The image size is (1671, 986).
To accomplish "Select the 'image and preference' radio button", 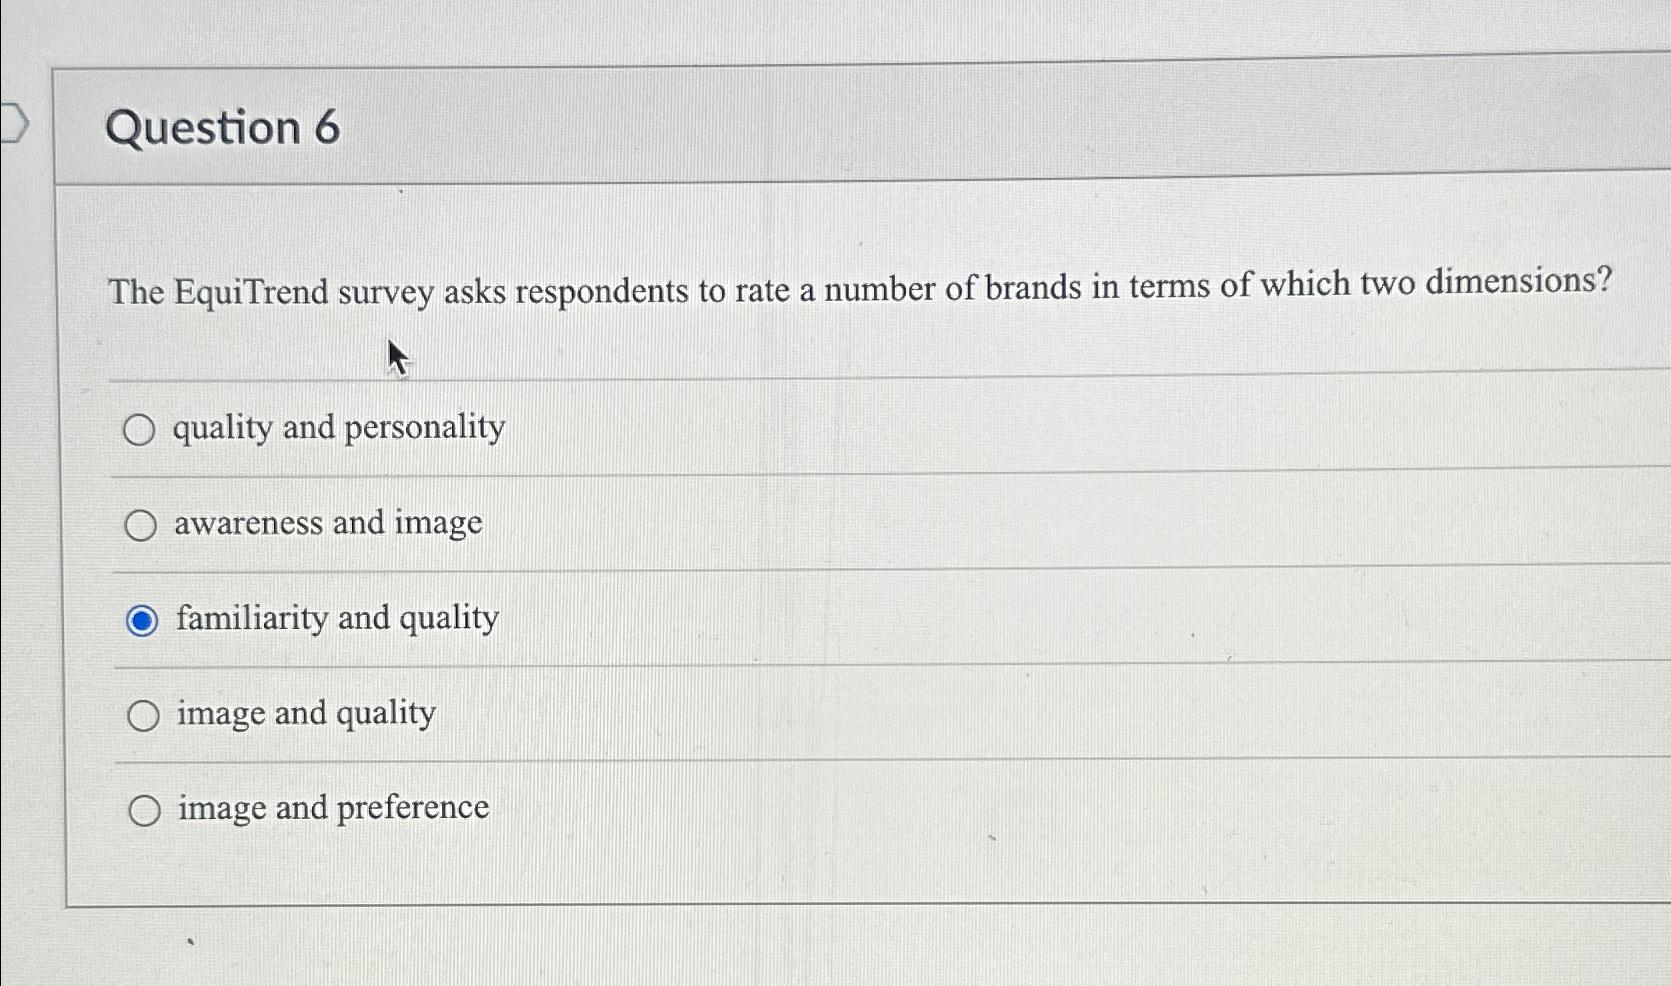I will (141, 809).
